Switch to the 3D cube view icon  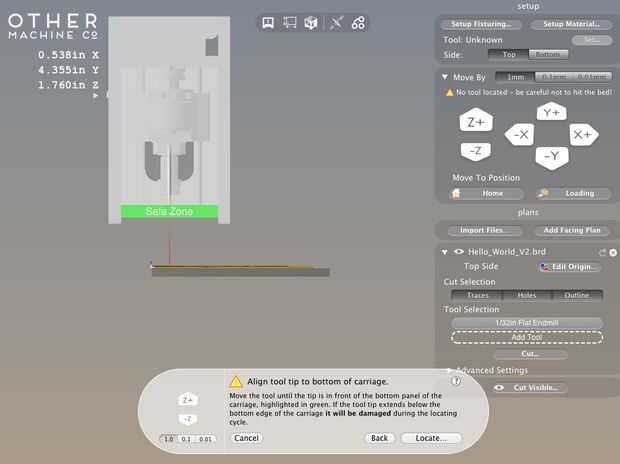(x=311, y=23)
